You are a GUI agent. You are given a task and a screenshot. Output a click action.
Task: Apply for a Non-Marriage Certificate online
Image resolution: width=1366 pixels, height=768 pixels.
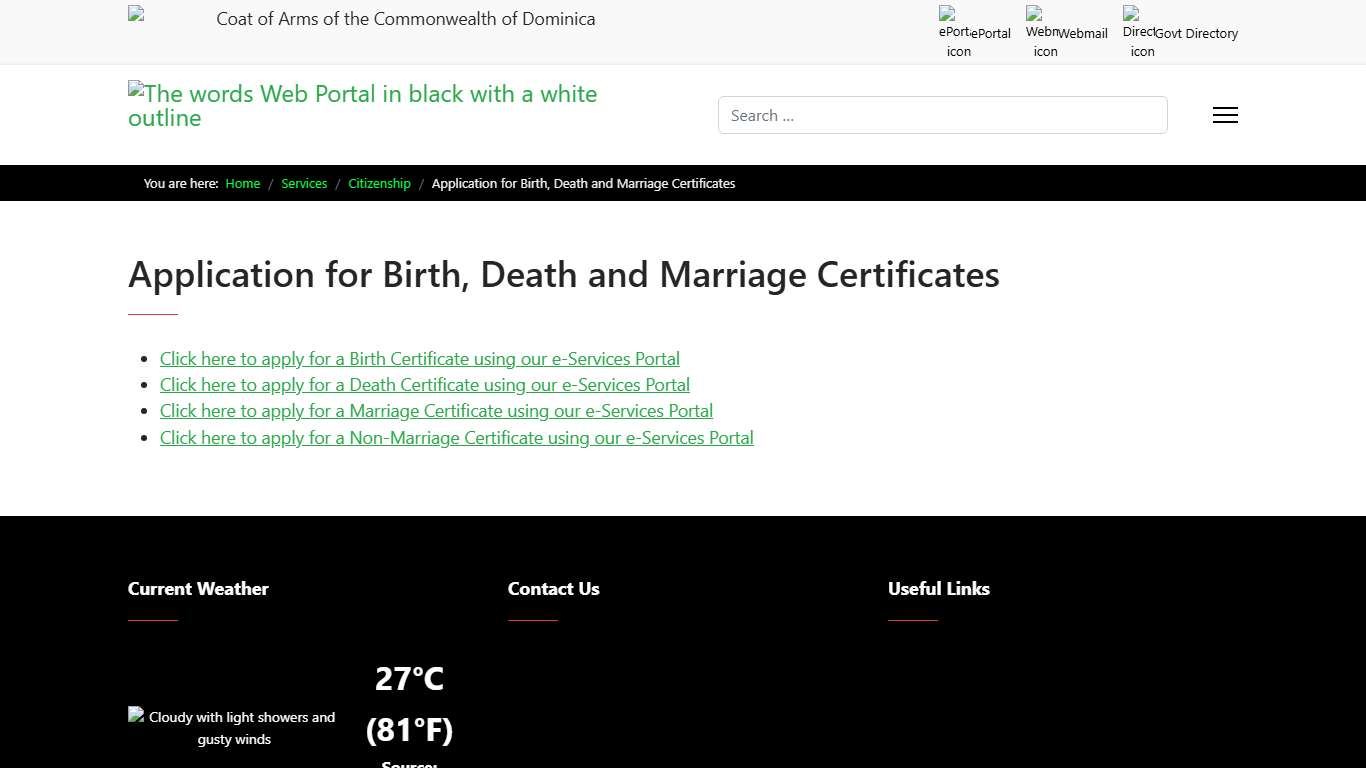[456, 437]
